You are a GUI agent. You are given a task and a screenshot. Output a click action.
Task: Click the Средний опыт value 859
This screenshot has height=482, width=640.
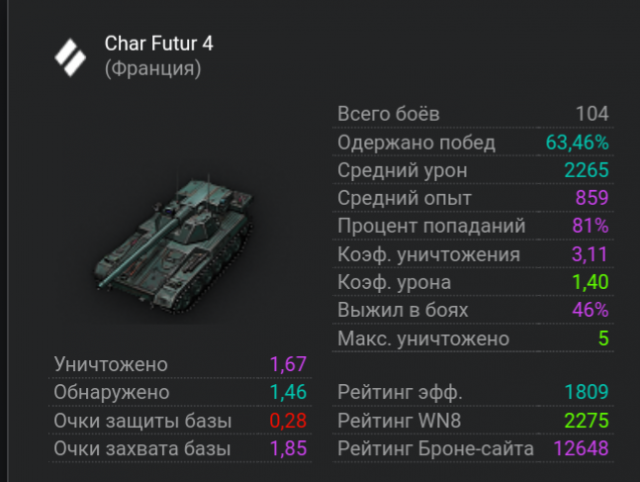592,198
